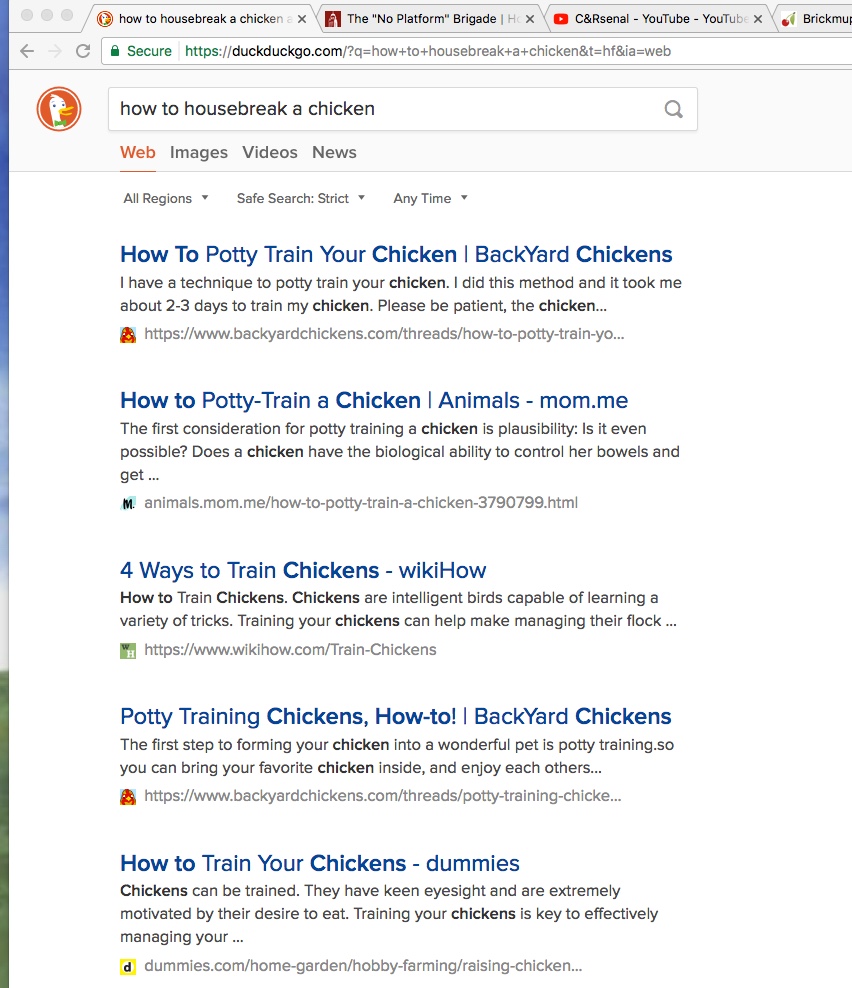Switch to the Videos results tab
Screen dimensions: 852x988
(270, 153)
